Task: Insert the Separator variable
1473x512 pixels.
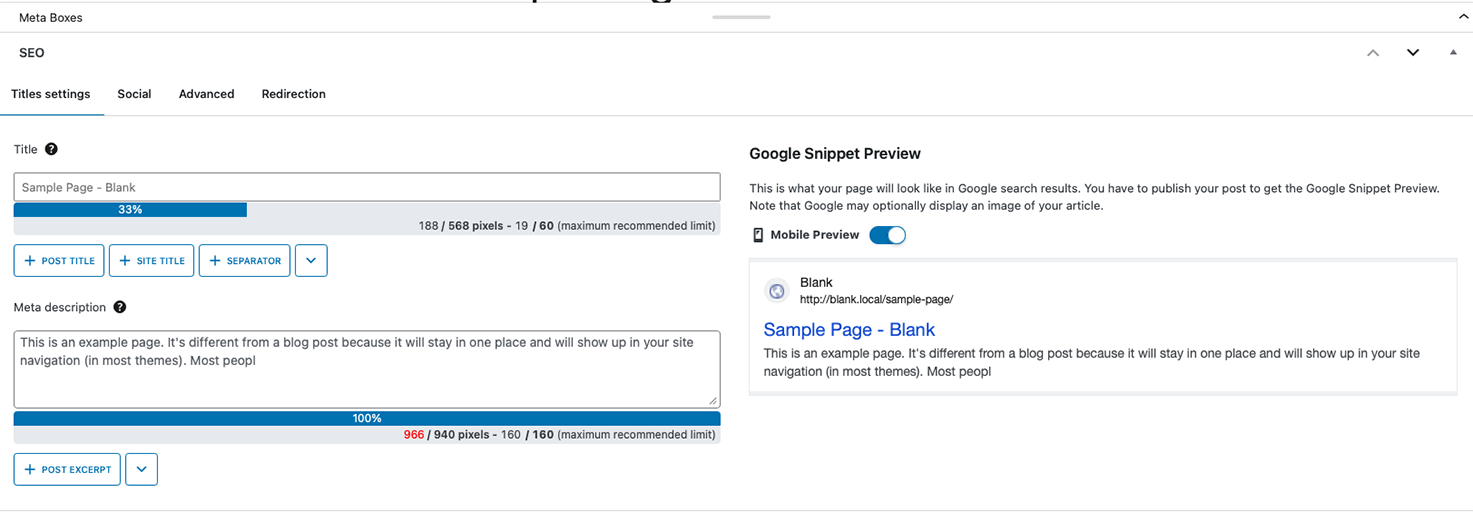Action: click(245, 260)
